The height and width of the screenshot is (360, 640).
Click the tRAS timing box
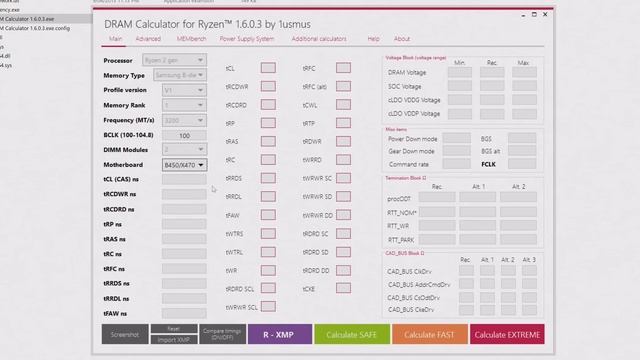point(268,141)
